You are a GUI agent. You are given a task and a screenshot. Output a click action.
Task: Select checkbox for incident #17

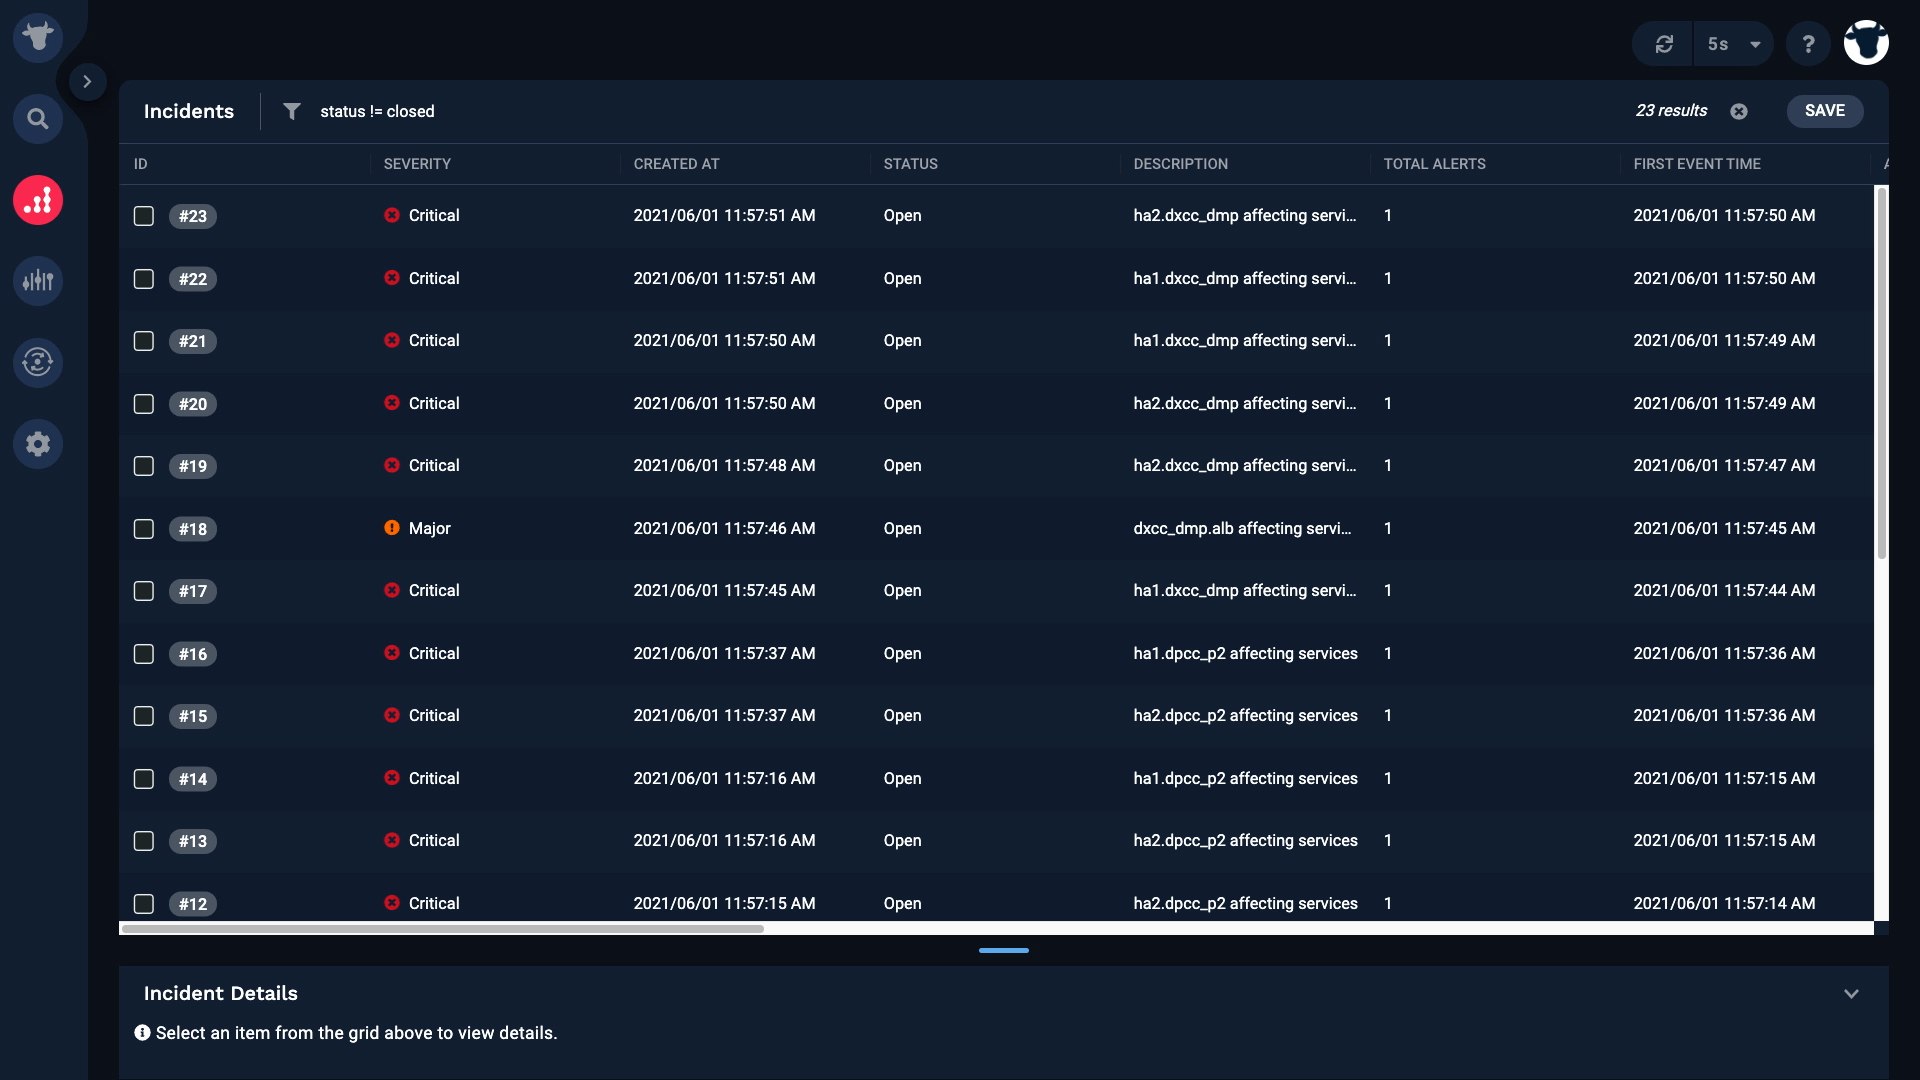(144, 591)
